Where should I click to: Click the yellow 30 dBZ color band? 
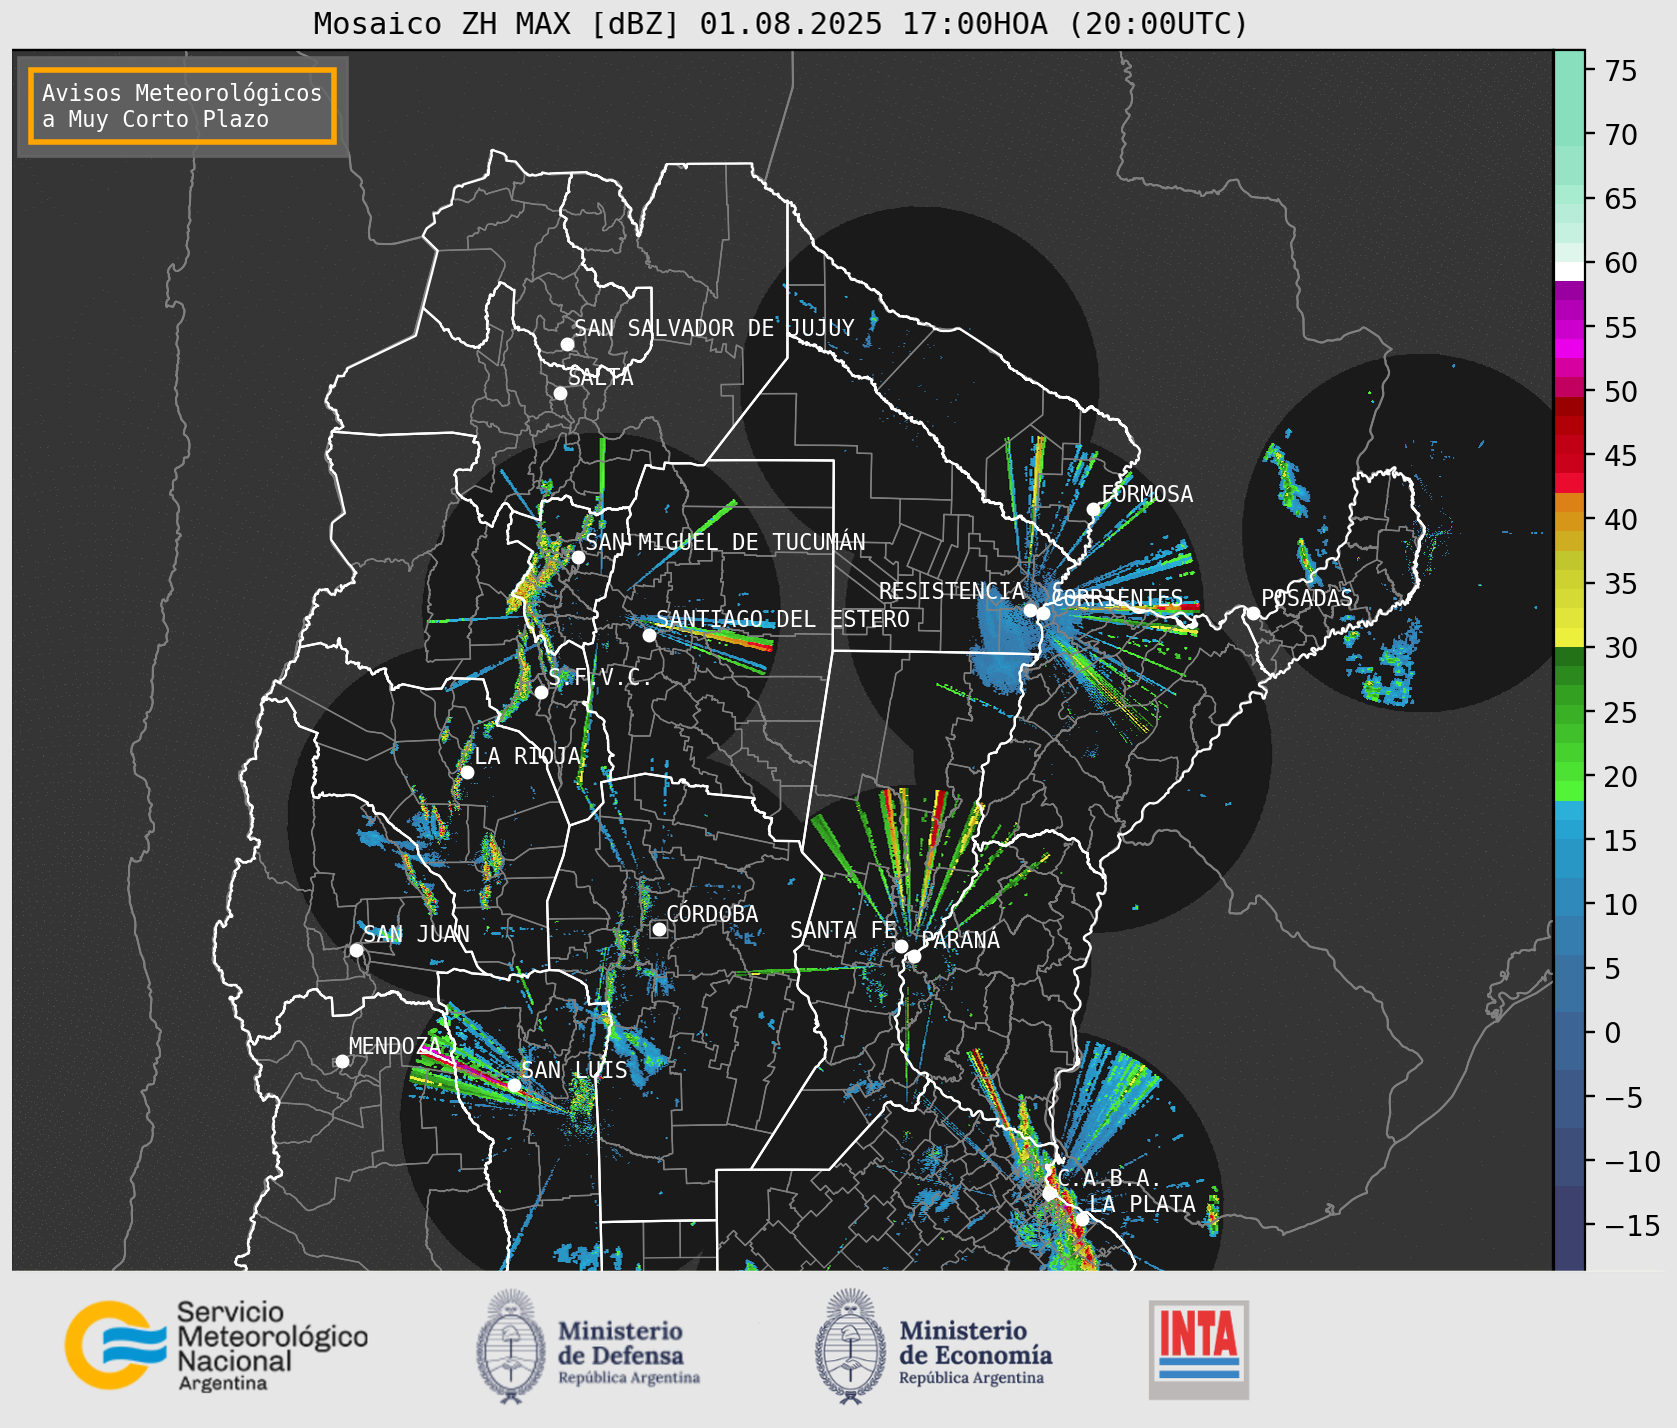pyautogui.click(x=1569, y=638)
